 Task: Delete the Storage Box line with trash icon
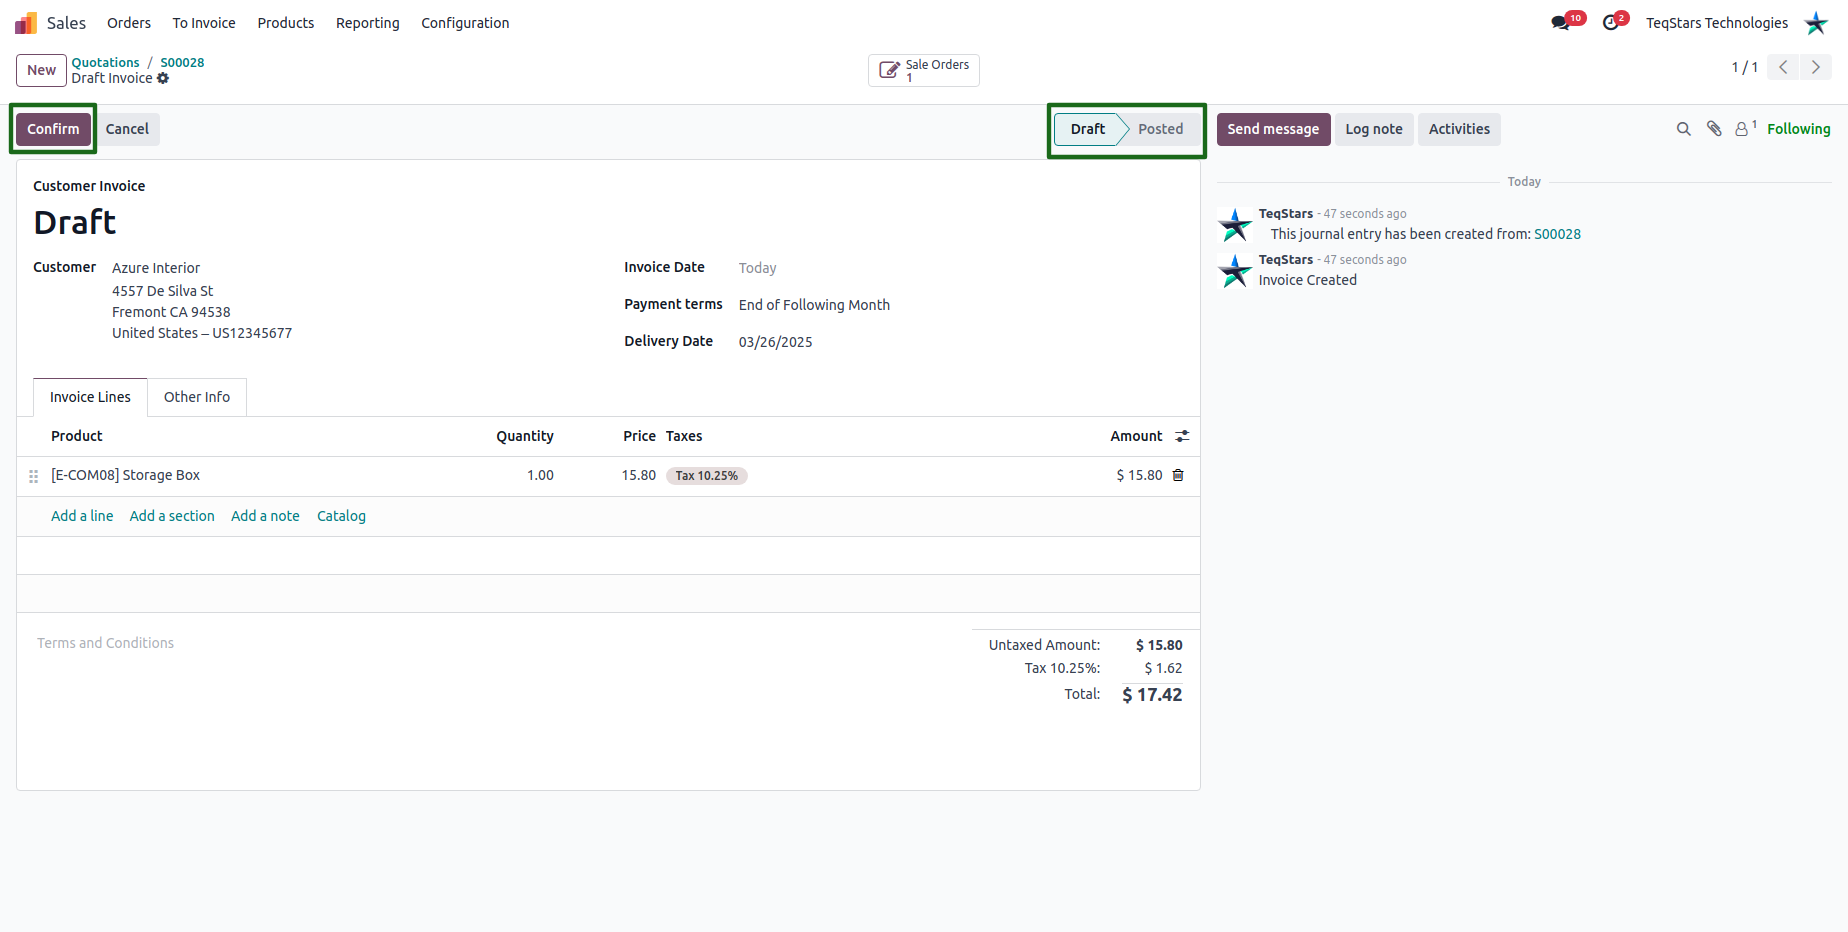pos(1178,475)
